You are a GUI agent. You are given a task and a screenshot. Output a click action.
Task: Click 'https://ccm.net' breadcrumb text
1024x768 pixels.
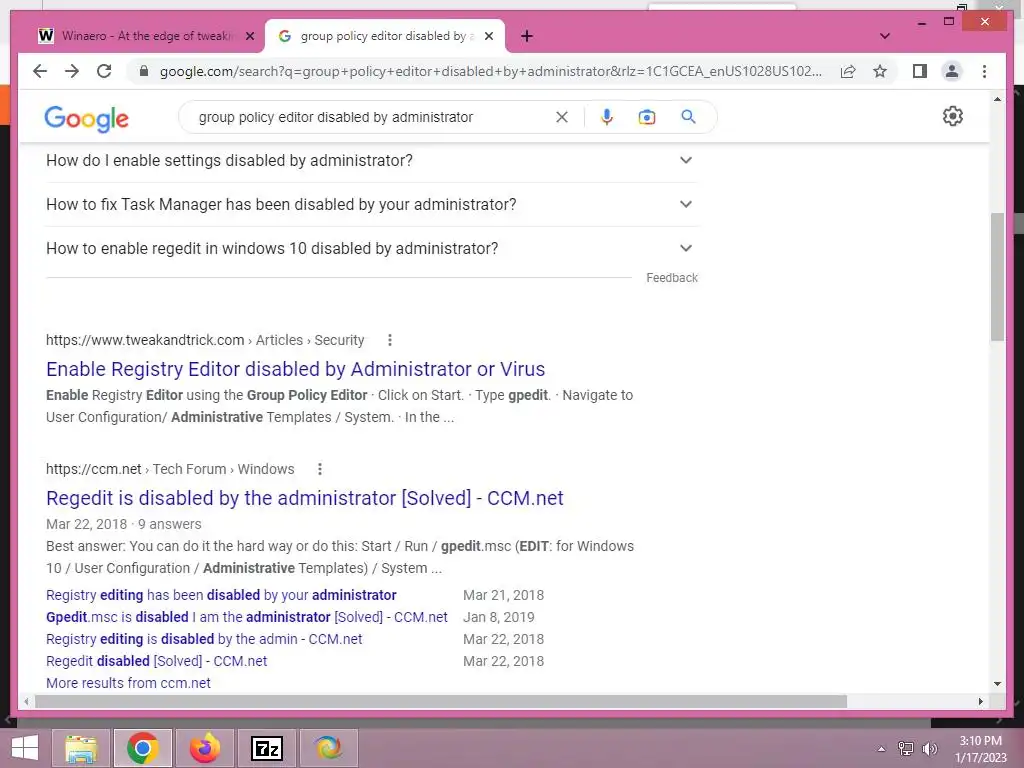point(93,469)
